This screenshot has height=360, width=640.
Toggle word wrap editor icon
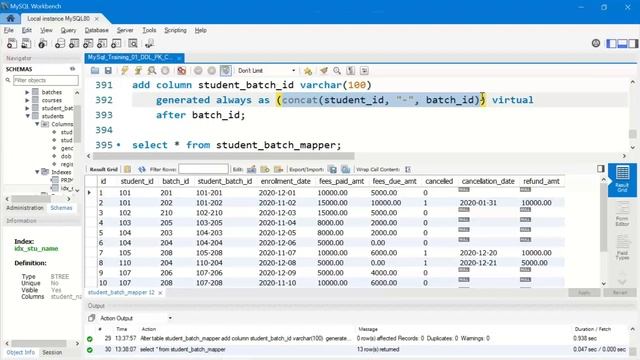[364, 71]
